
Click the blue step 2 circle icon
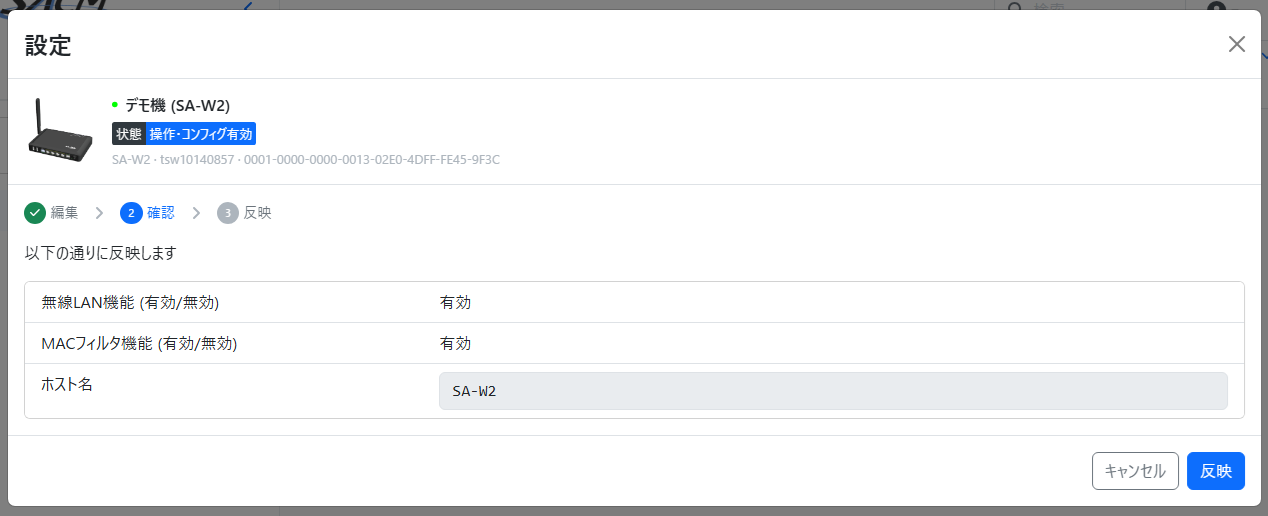click(x=130, y=212)
